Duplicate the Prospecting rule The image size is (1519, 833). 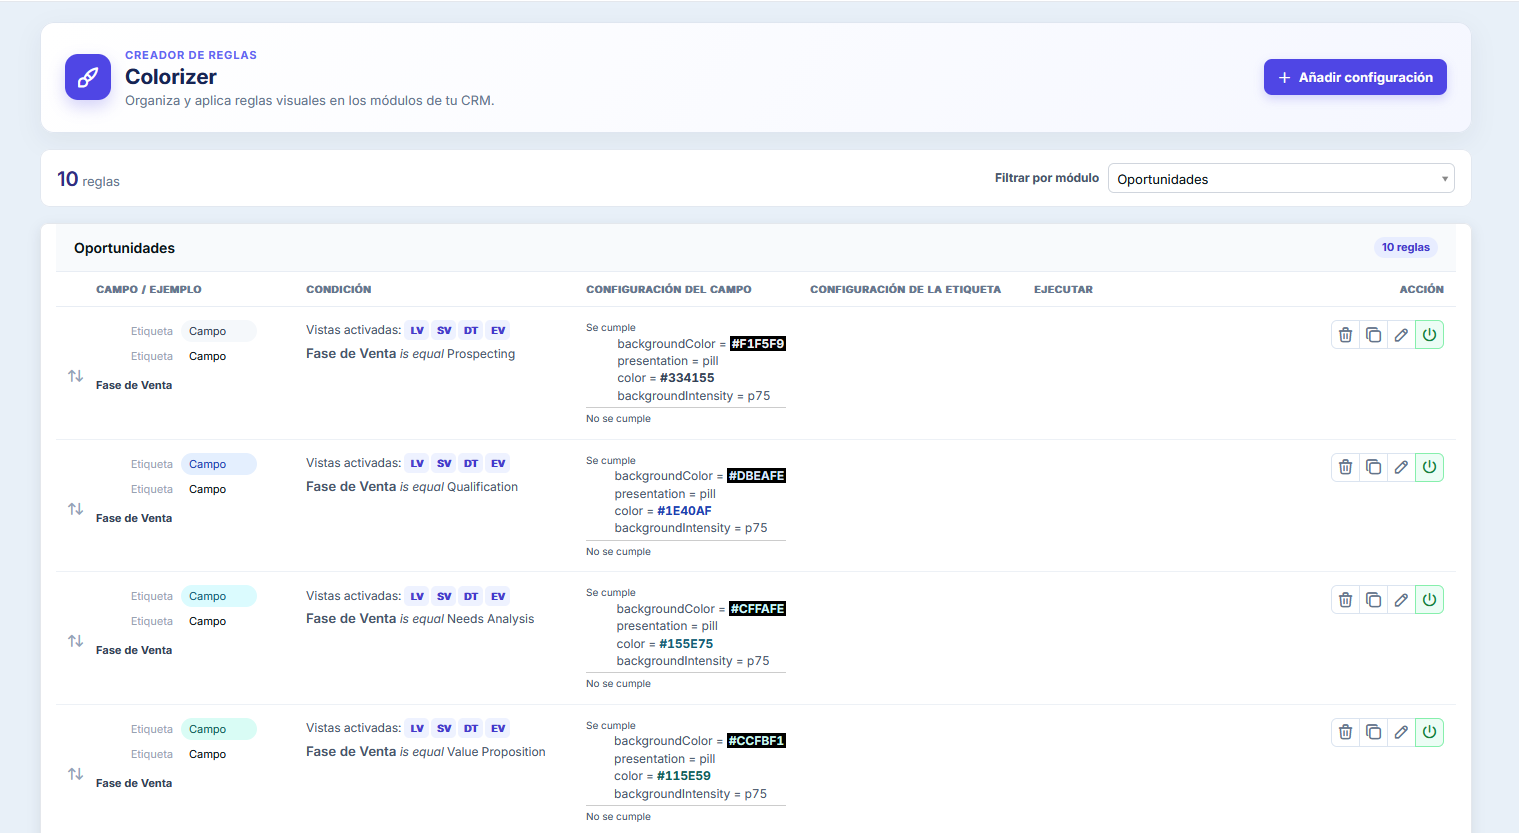[1373, 335]
